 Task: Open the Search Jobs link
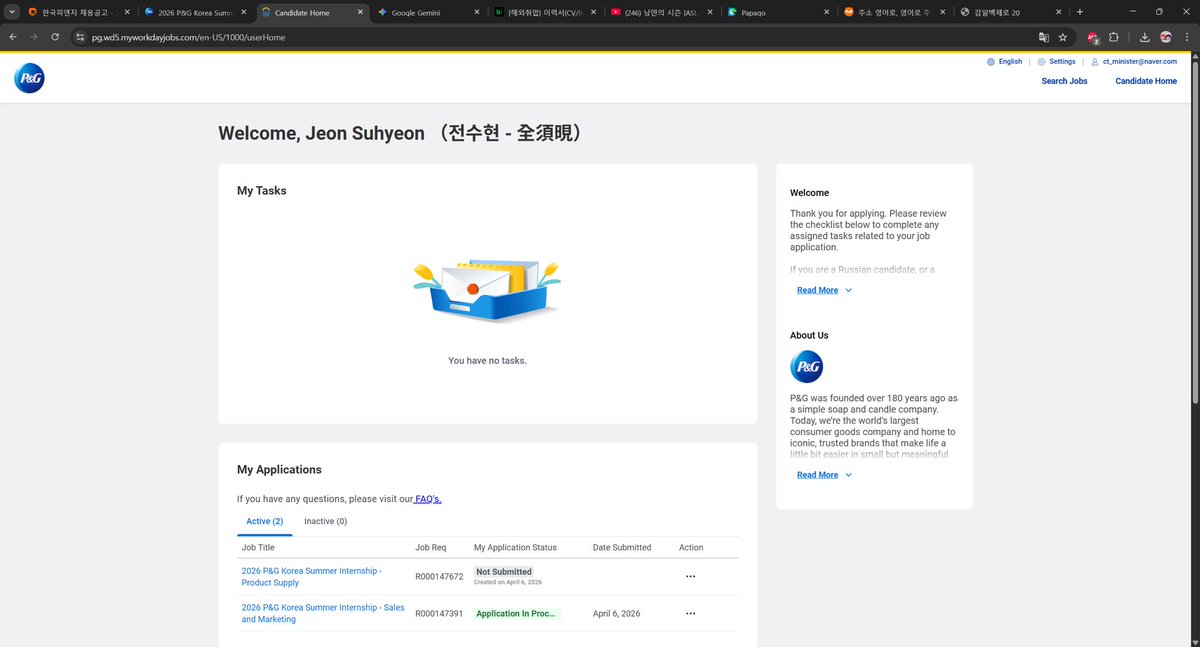1064,81
